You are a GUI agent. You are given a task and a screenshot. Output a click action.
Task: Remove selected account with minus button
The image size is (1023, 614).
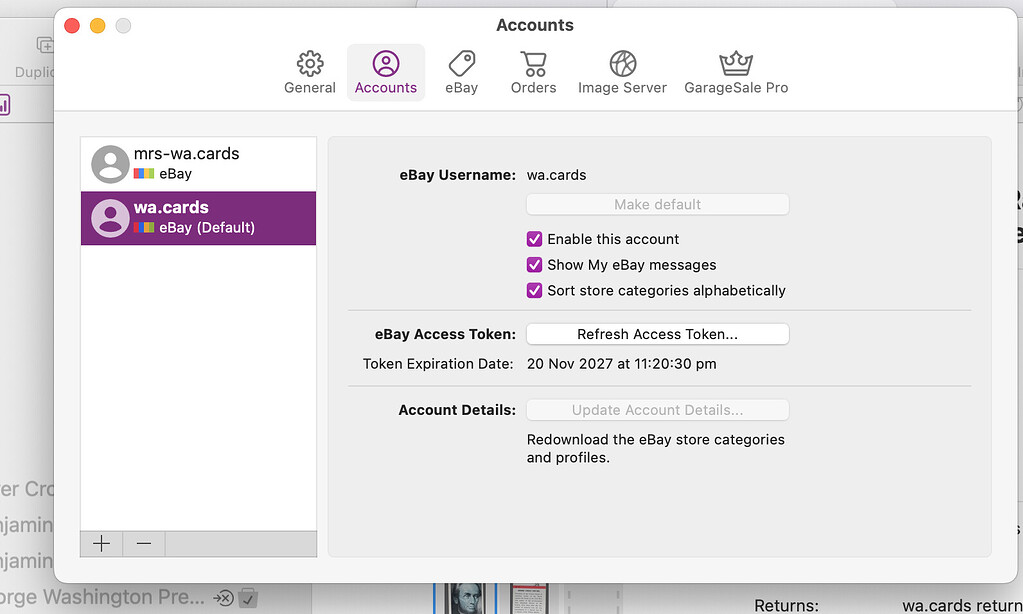[144, 544]
